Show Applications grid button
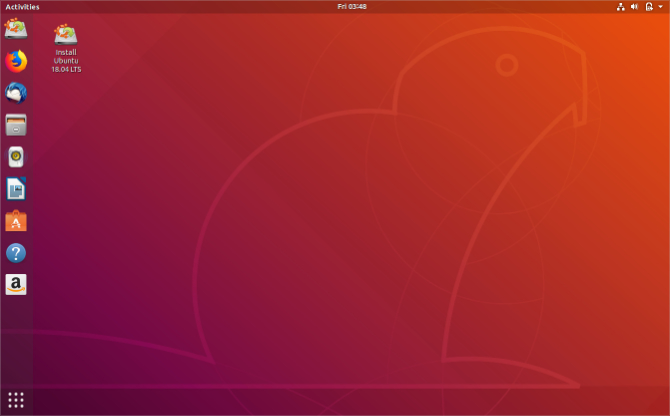The image size is (670, 416). (x=16, y=400)
